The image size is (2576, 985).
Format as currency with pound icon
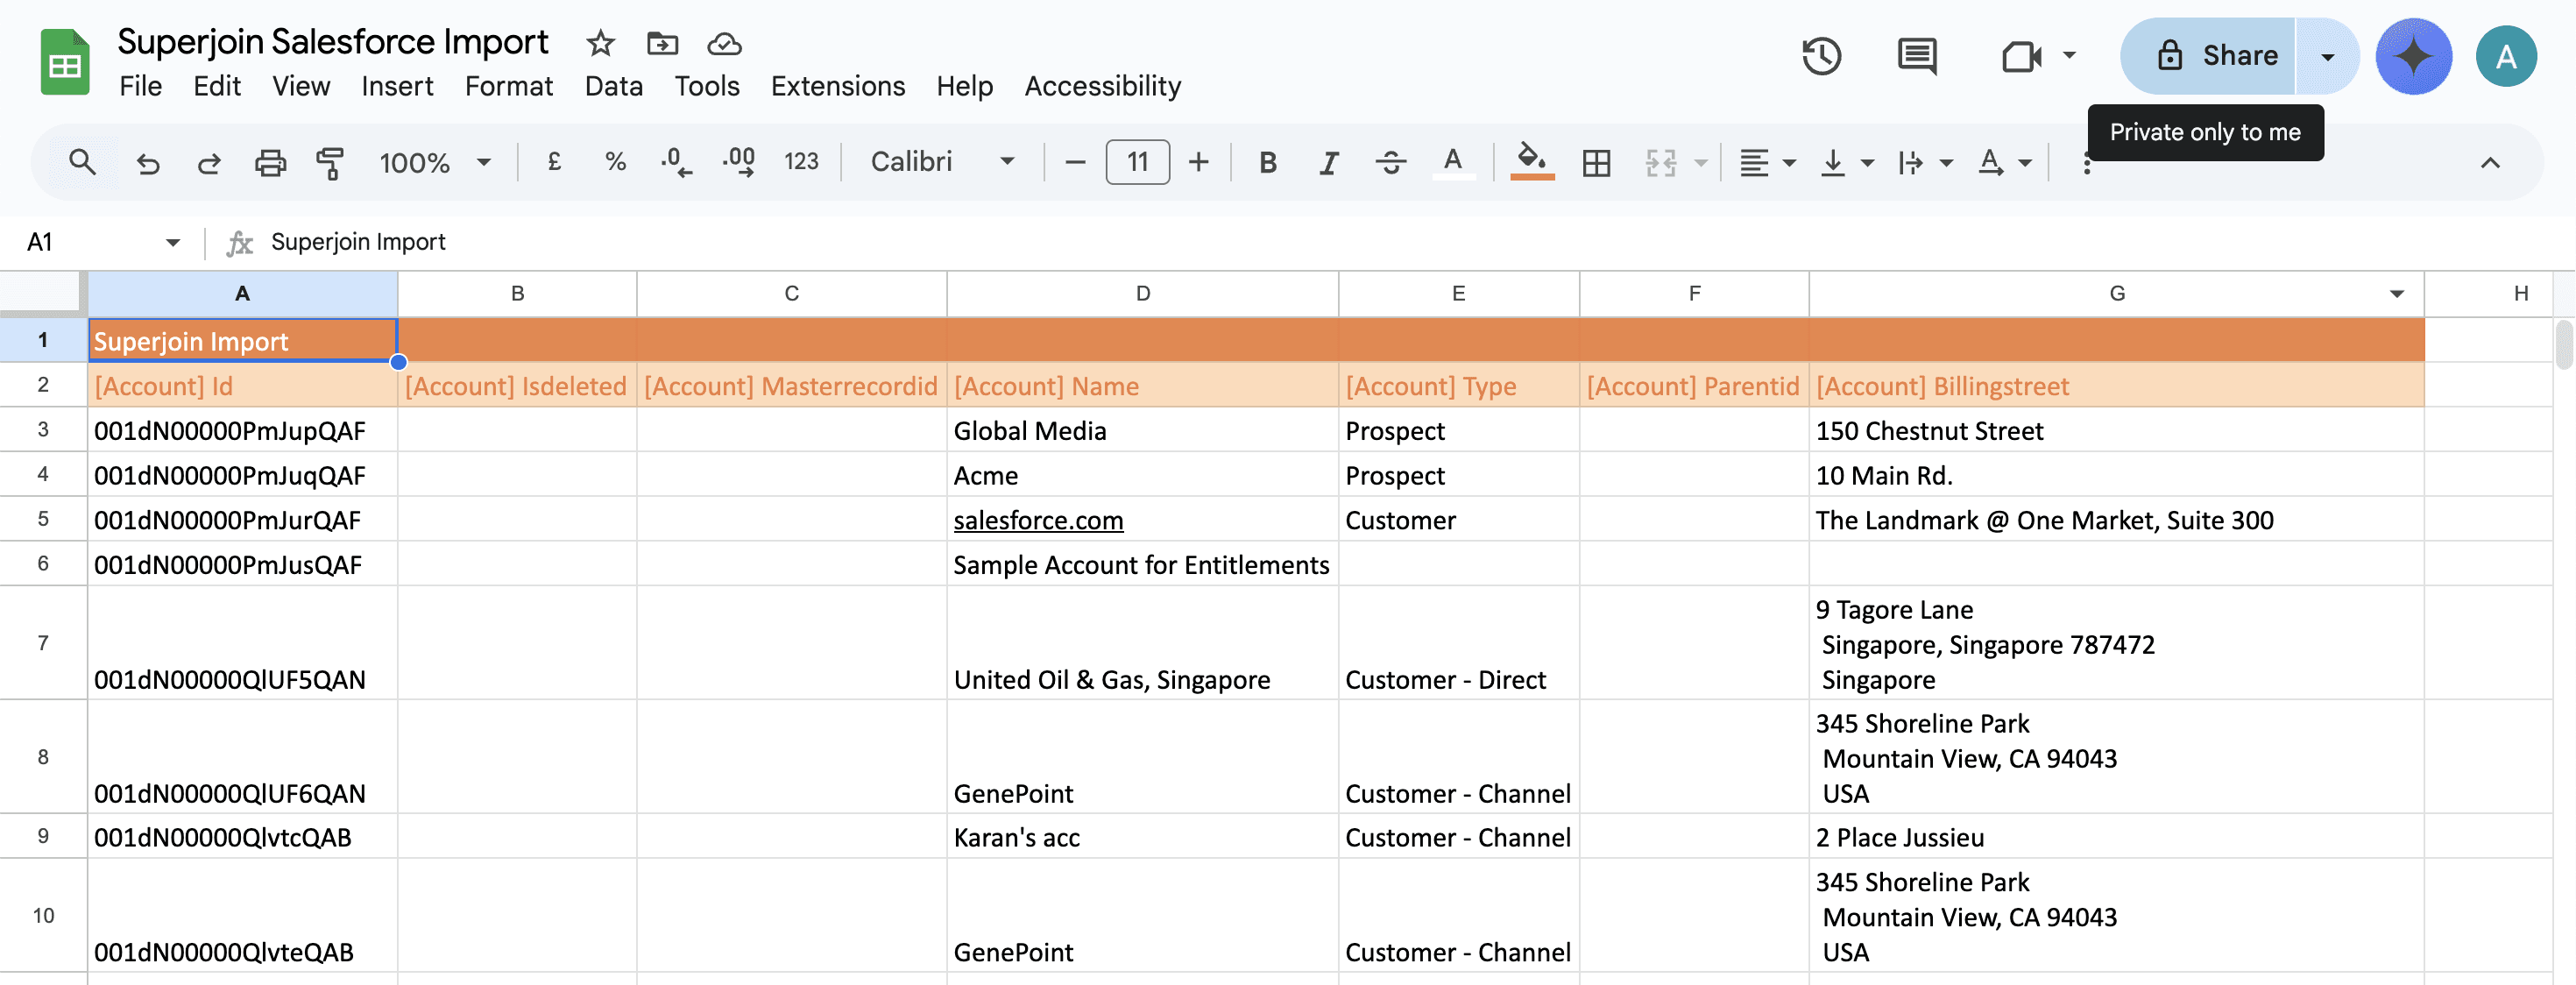[554, 162]
